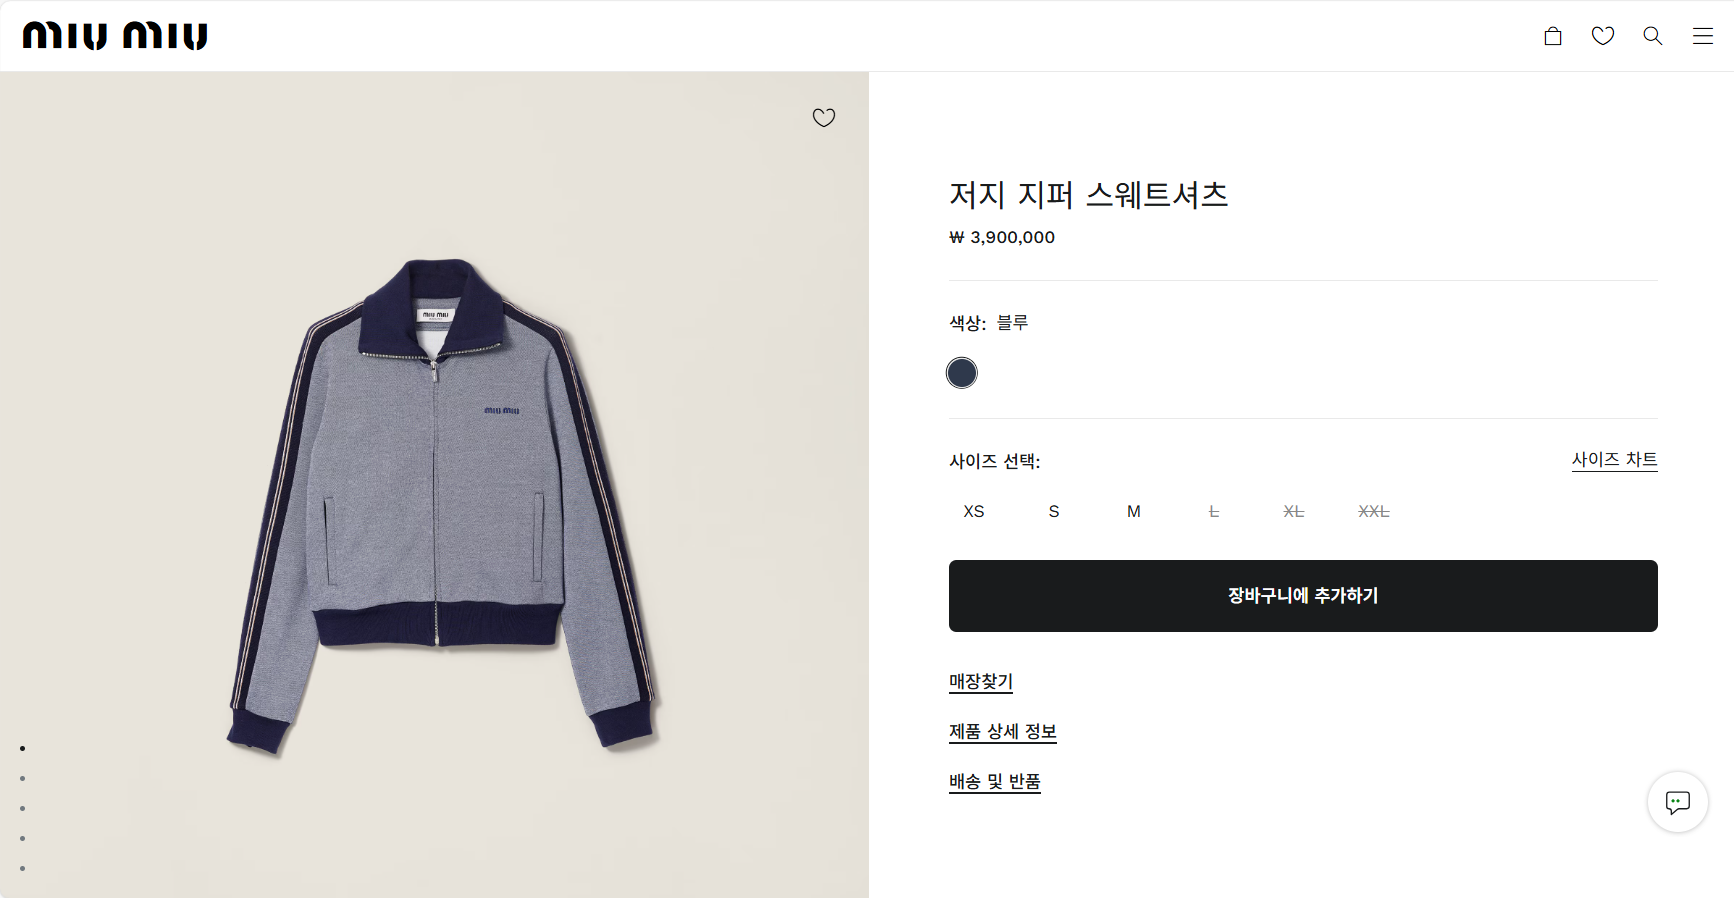Add jacket to wishlist via image heart
Image resolution: width=1734 pixels, height=898 pixels.
[824, 118]
